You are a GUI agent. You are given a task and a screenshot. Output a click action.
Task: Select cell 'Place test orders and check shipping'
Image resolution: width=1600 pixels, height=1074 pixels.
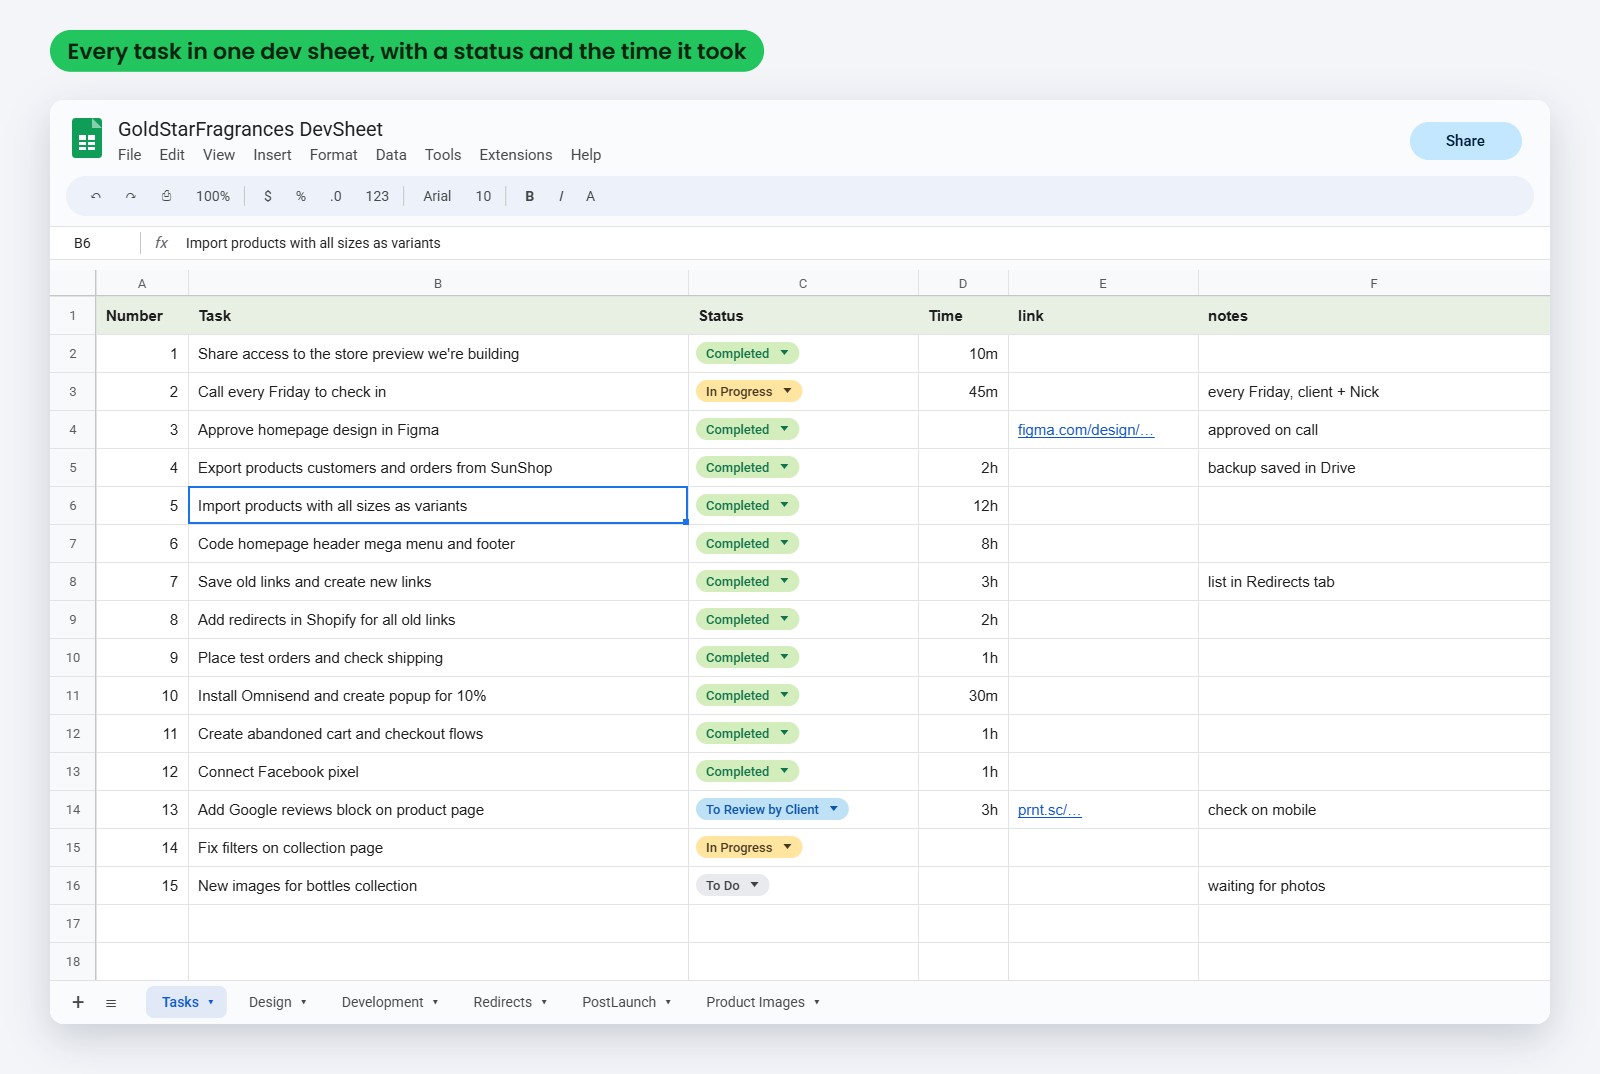[x=438, y=658]
